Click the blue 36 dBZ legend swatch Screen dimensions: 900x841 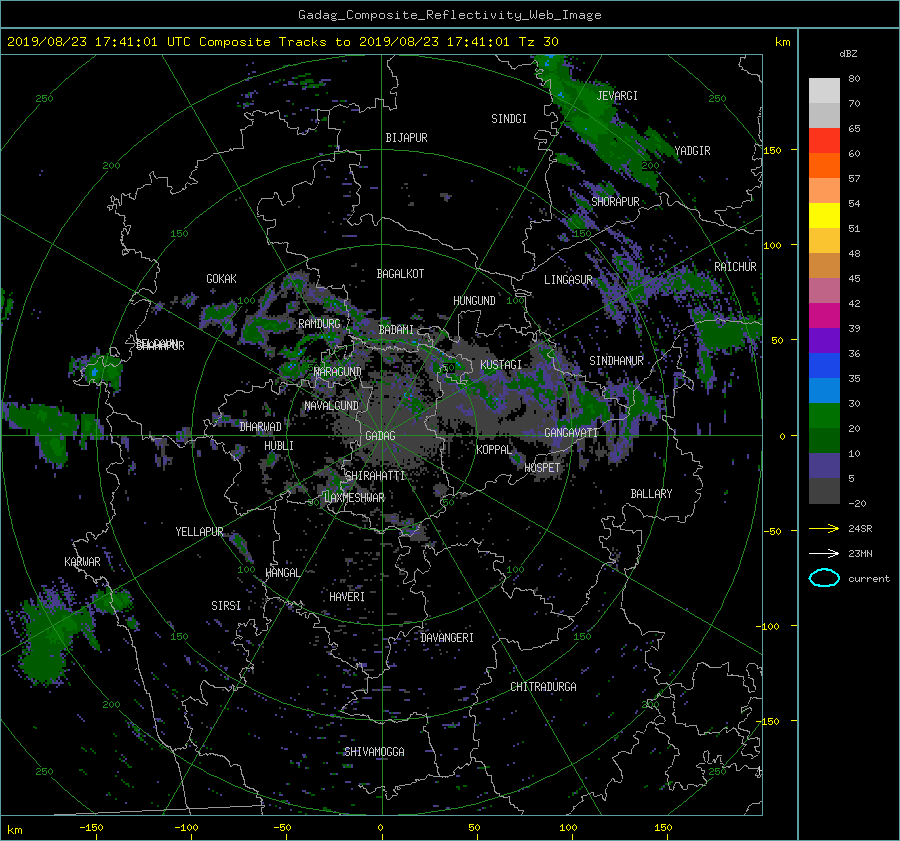pyautogui.click(x=824, y=365)
